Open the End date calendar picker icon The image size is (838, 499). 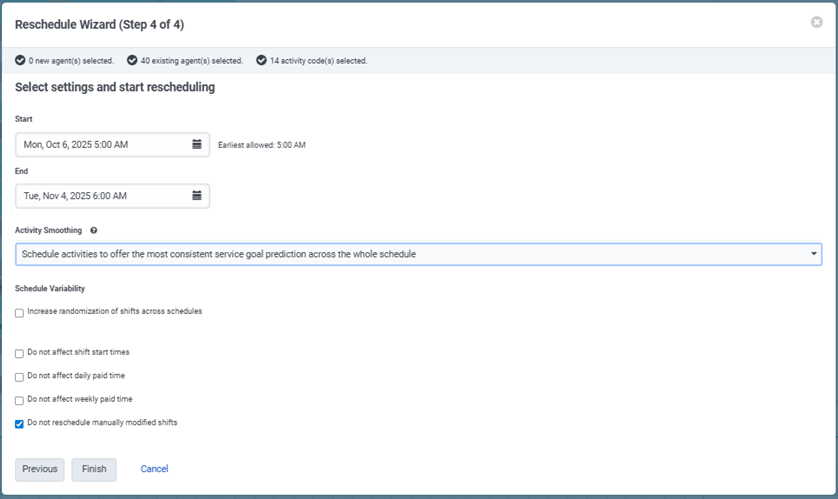(197, 195)
